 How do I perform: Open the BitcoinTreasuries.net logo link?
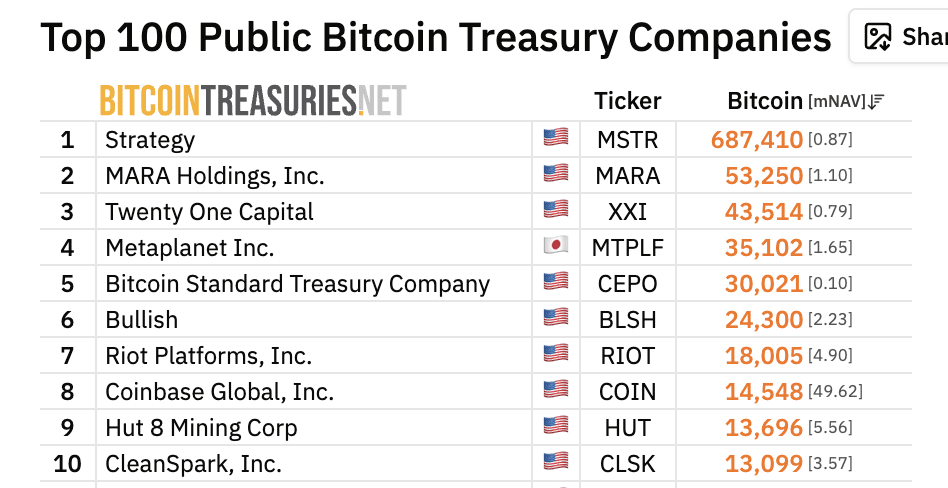(252, 101)
